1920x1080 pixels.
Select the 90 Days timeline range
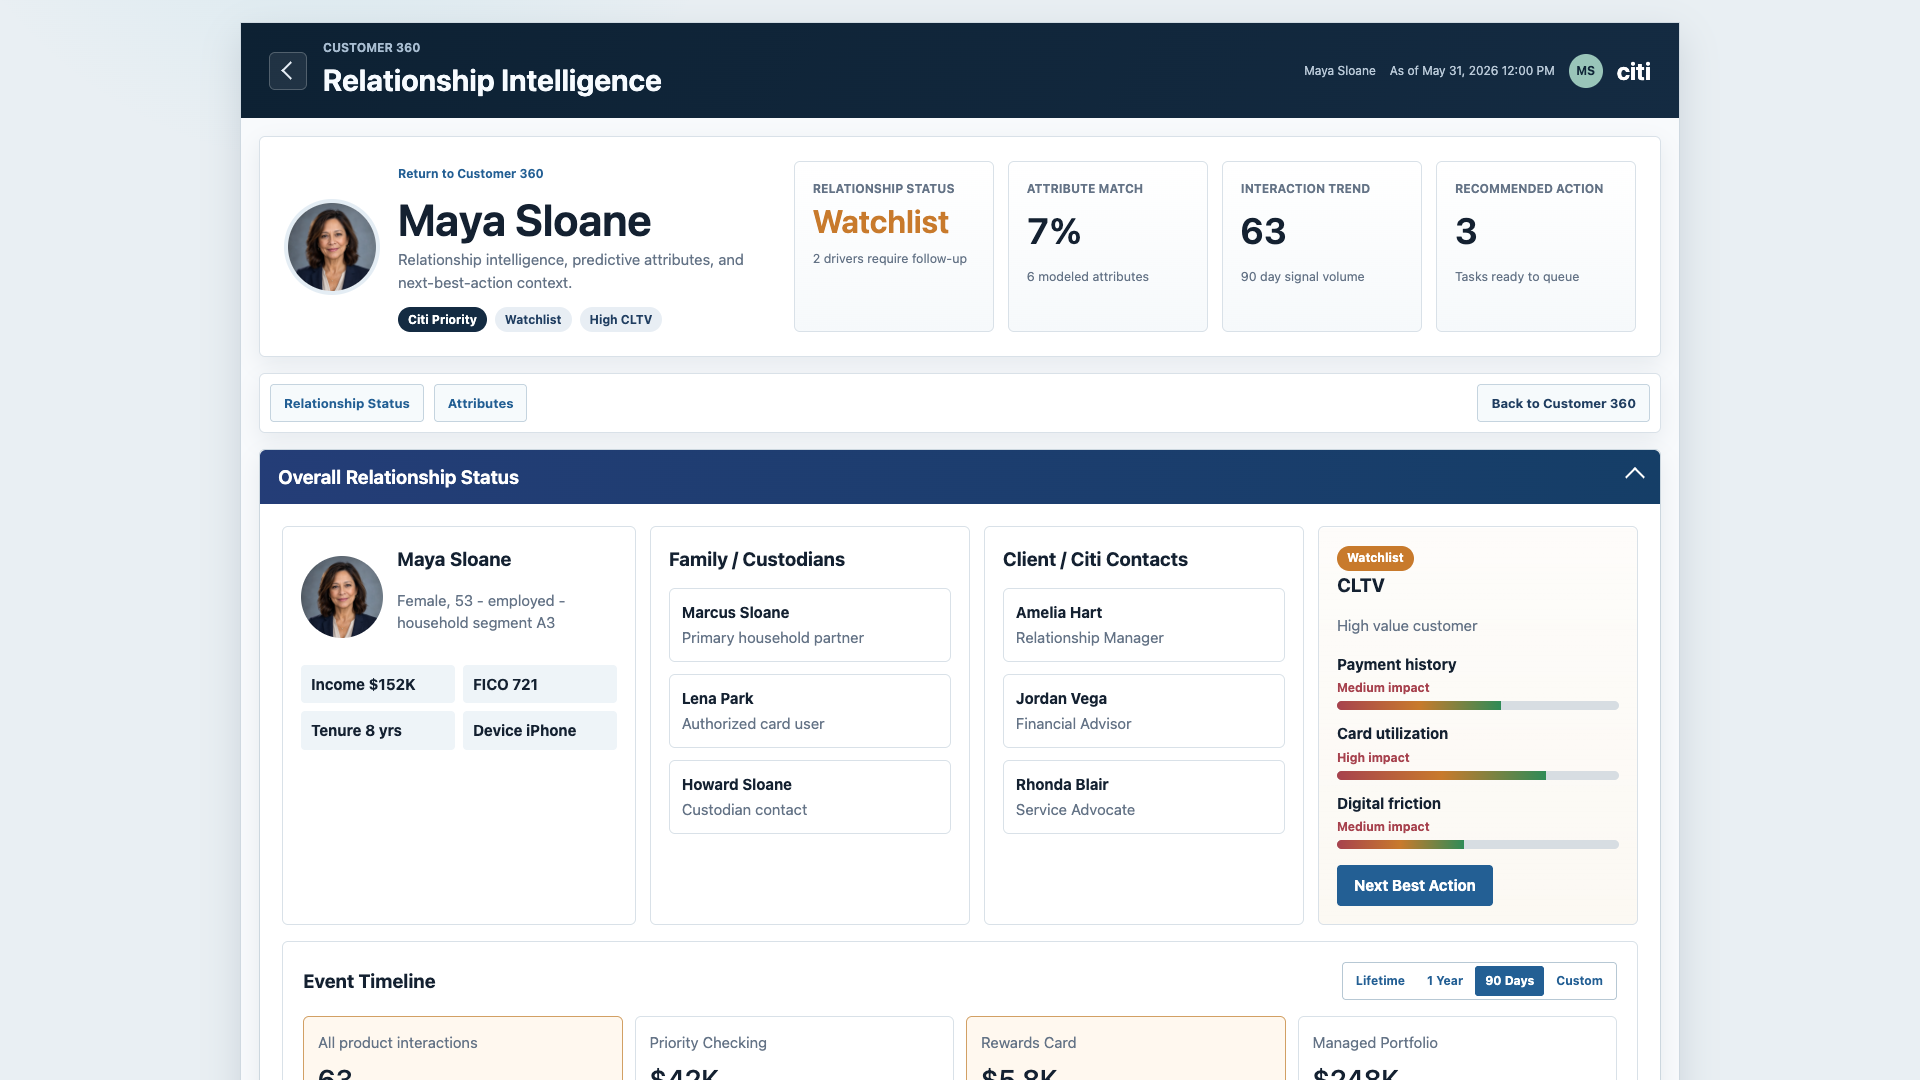[x=1509, y=980]
